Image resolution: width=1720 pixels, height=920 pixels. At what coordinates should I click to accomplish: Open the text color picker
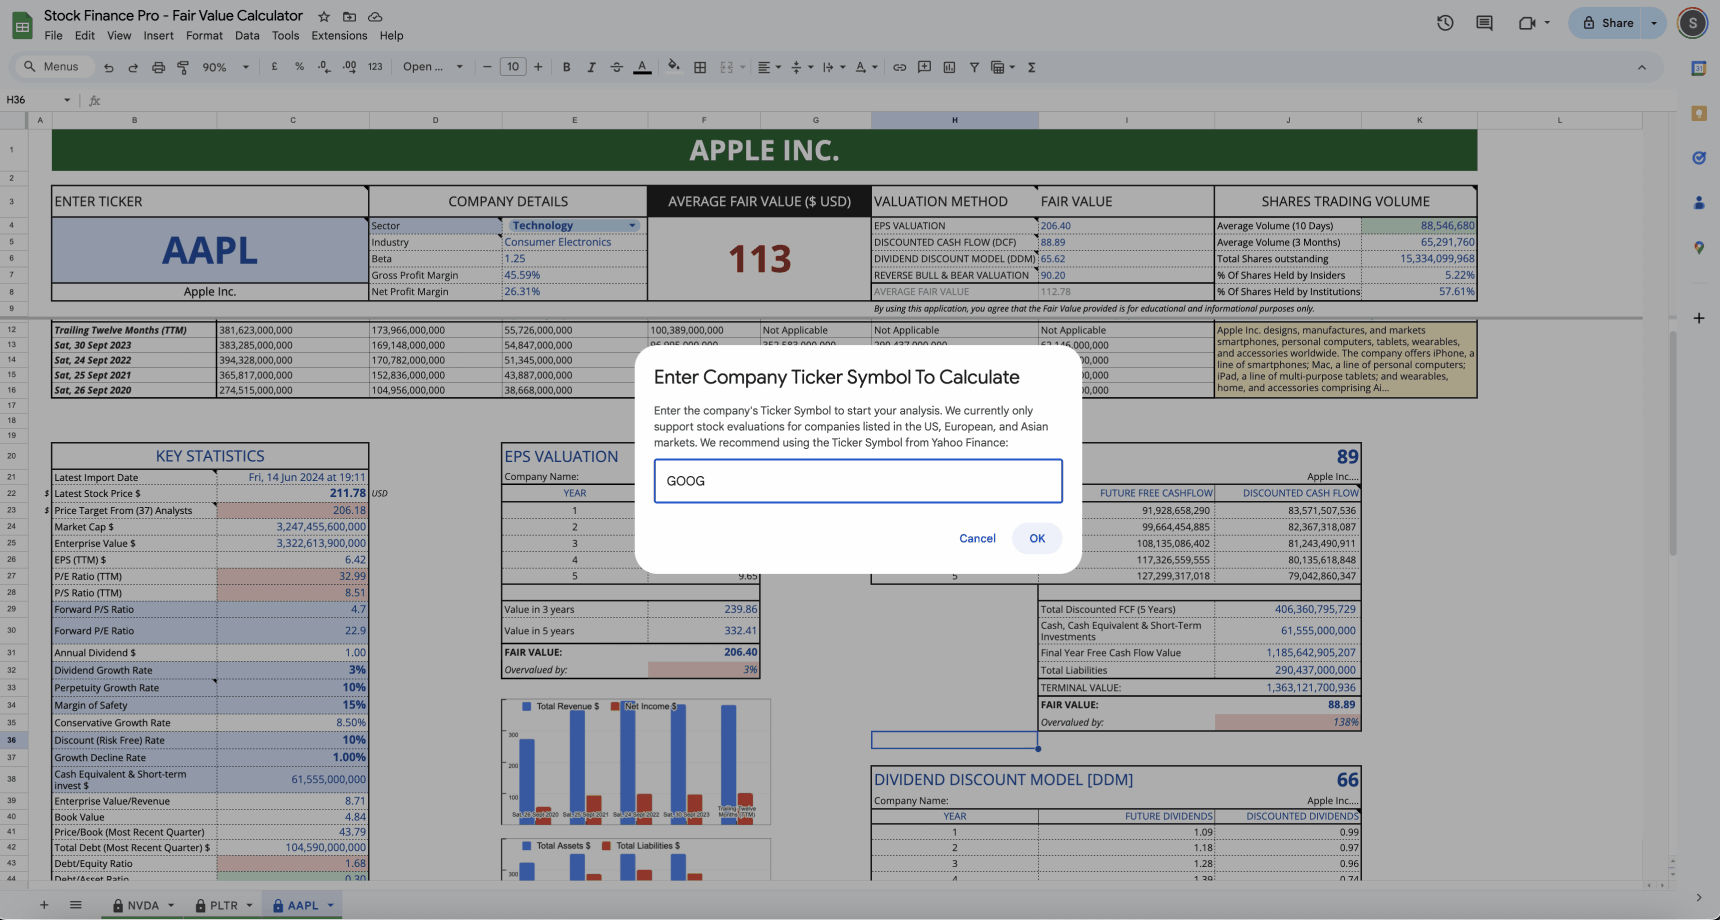tap(642, 67)
